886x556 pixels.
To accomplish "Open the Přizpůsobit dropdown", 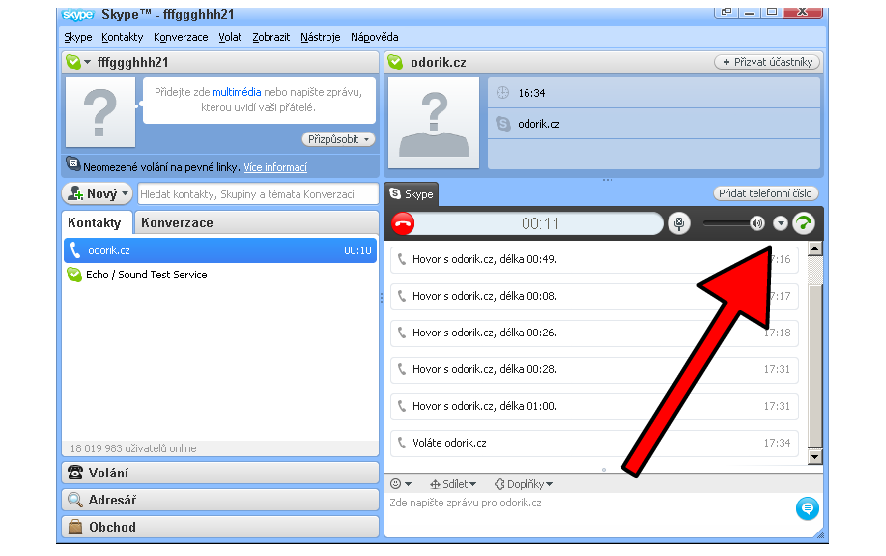I will click(x=338, y=139).
